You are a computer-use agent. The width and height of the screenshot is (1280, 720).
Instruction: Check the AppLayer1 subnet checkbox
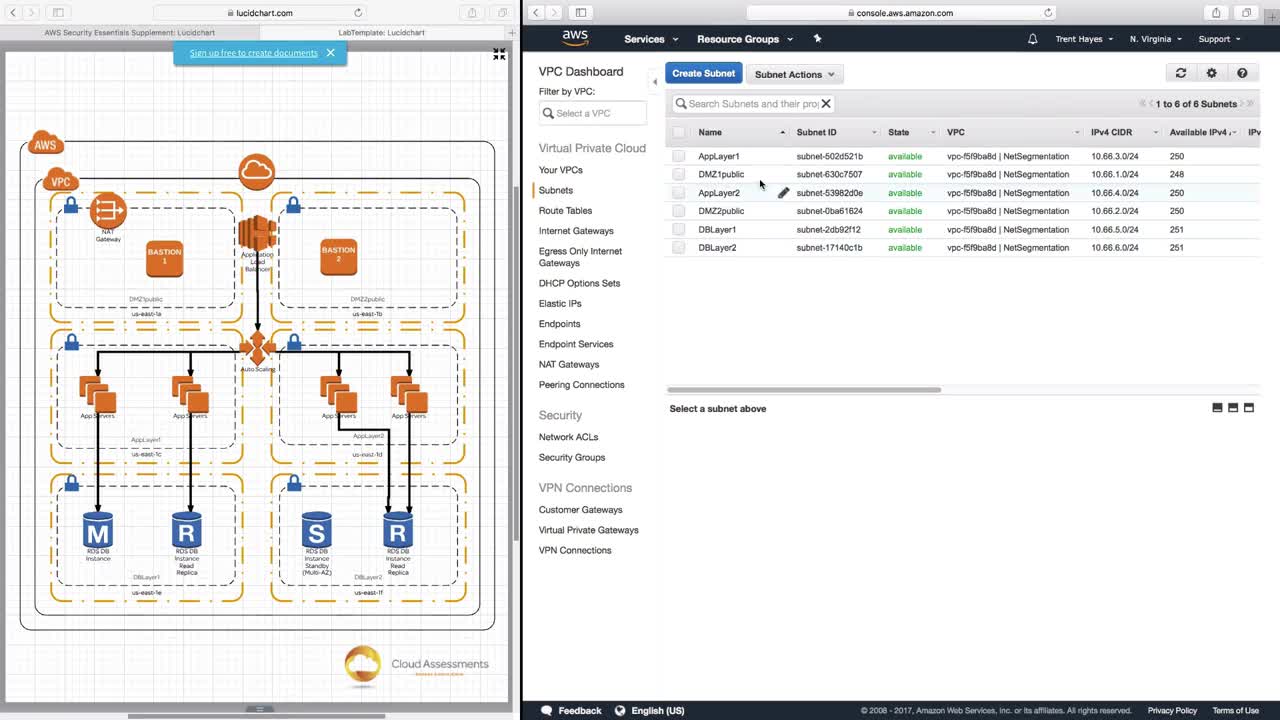(x=679, y=156)
